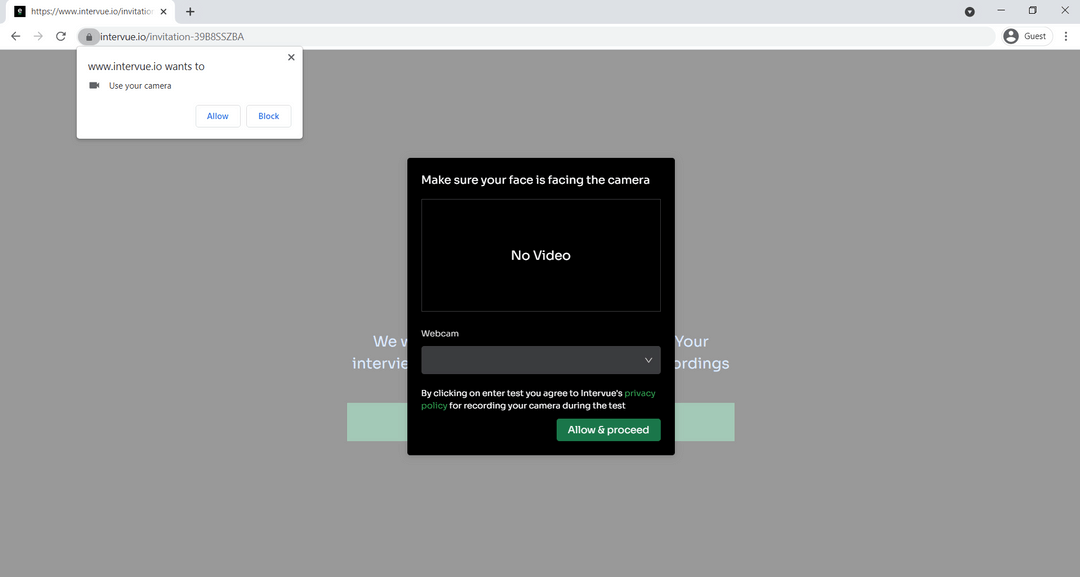Block camera access for www.intervue.io
The image size is (1080, 577).
coord(268,115)
